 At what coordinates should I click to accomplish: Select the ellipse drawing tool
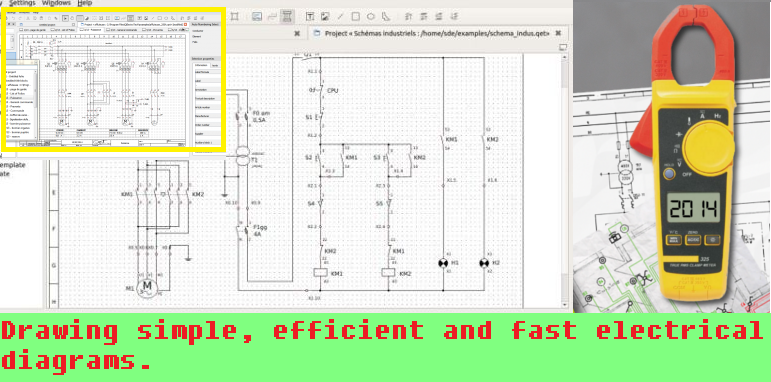(371, 16)
